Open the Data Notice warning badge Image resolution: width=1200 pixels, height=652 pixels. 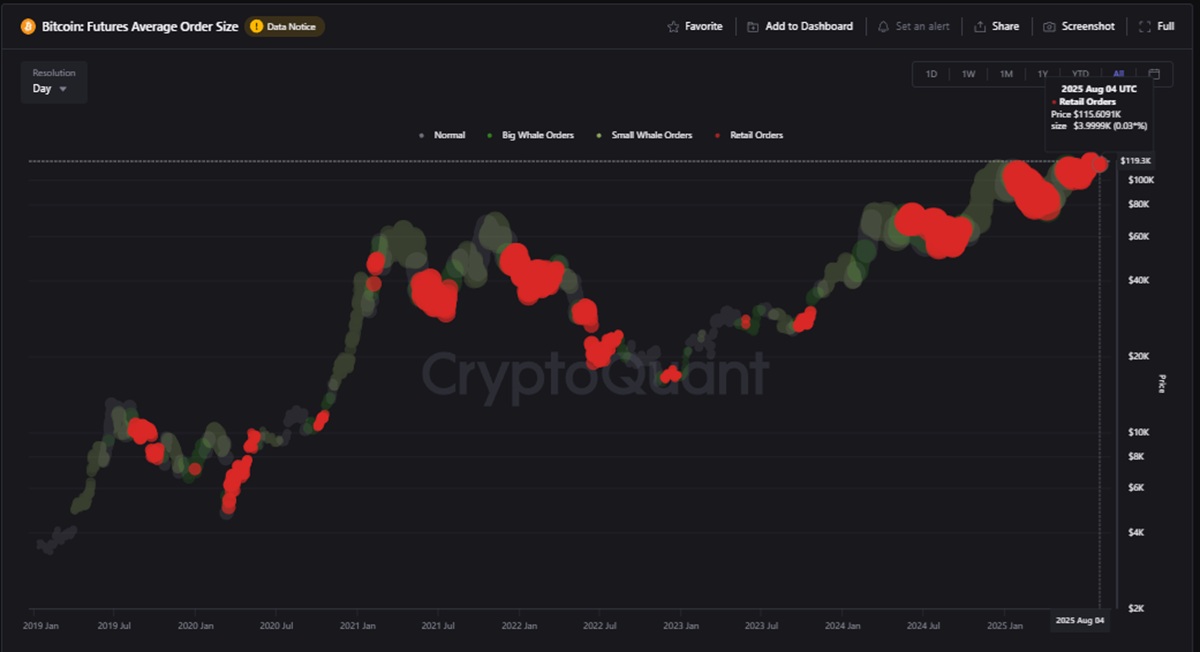(285, 26)
